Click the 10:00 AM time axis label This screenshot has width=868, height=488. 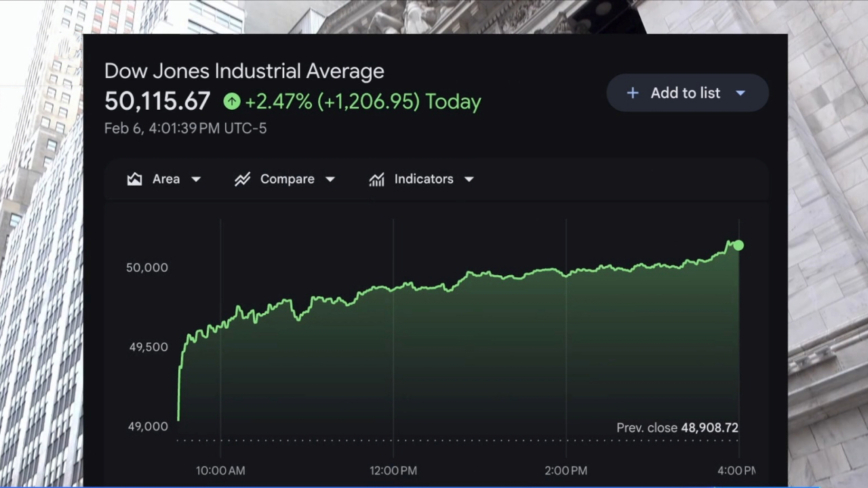coord(220,470)
